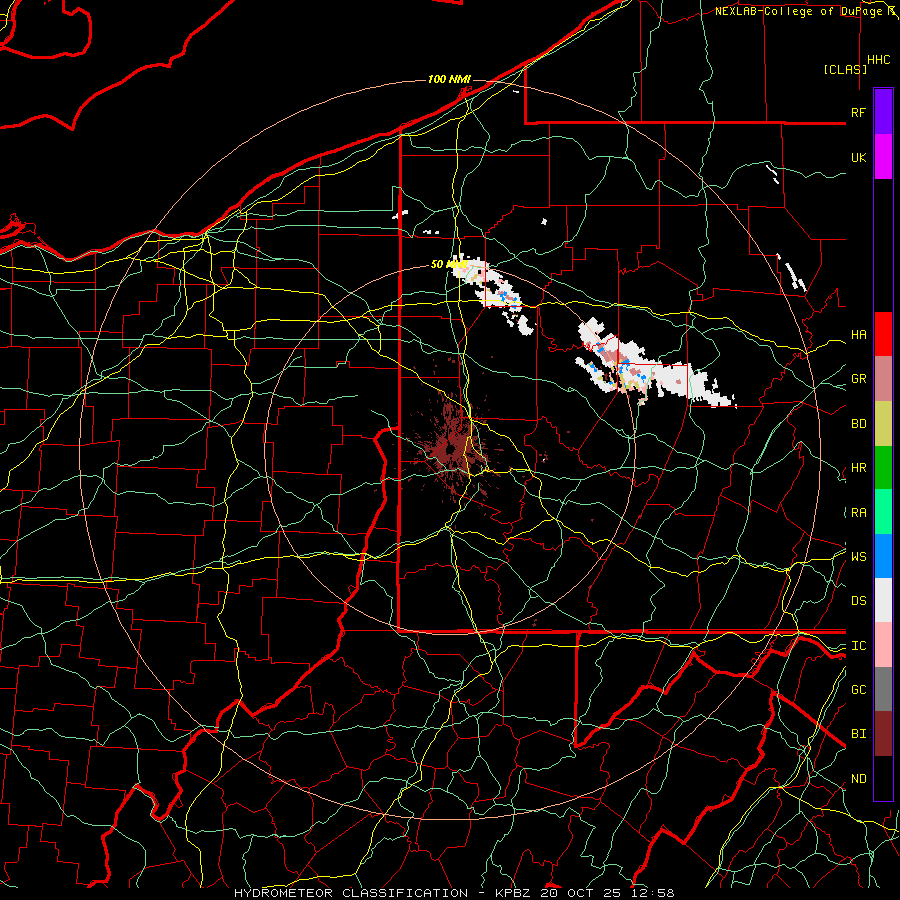The width and height of the screenshot is (900, 900).
Task: Click the 50 NMI range ring label
Action: click(449, 264)
